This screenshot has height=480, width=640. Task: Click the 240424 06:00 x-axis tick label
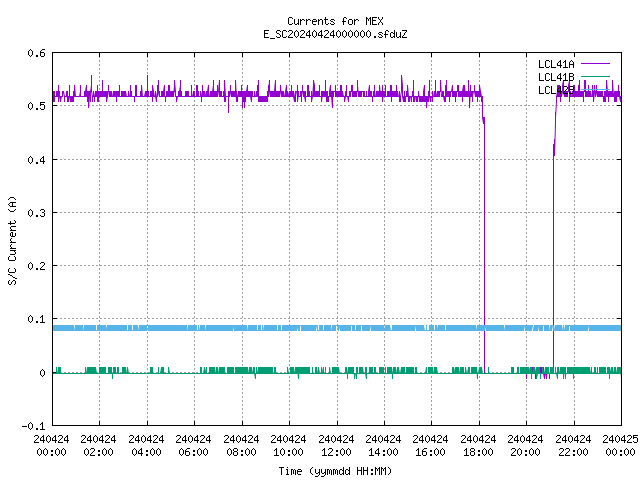(x=193, y=446)
